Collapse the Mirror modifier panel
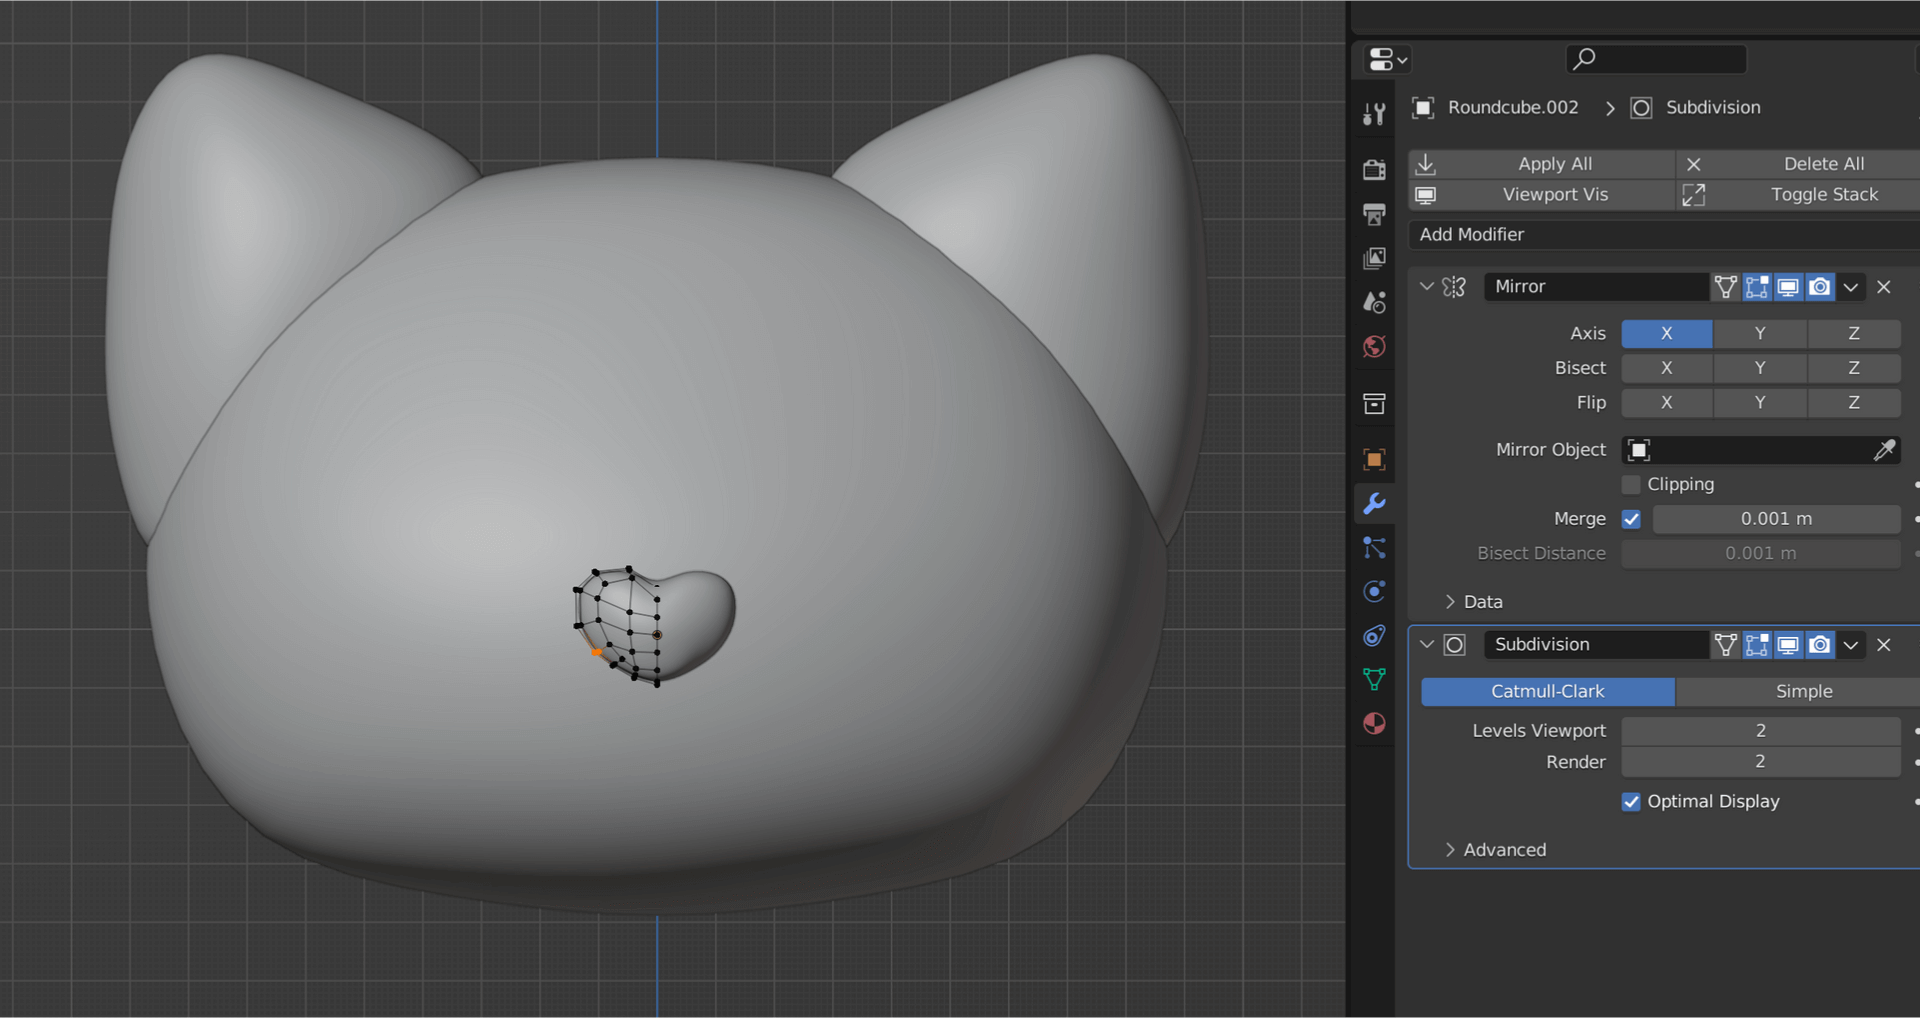This screenshot has width=1920, height=1018. (1426, 287)
